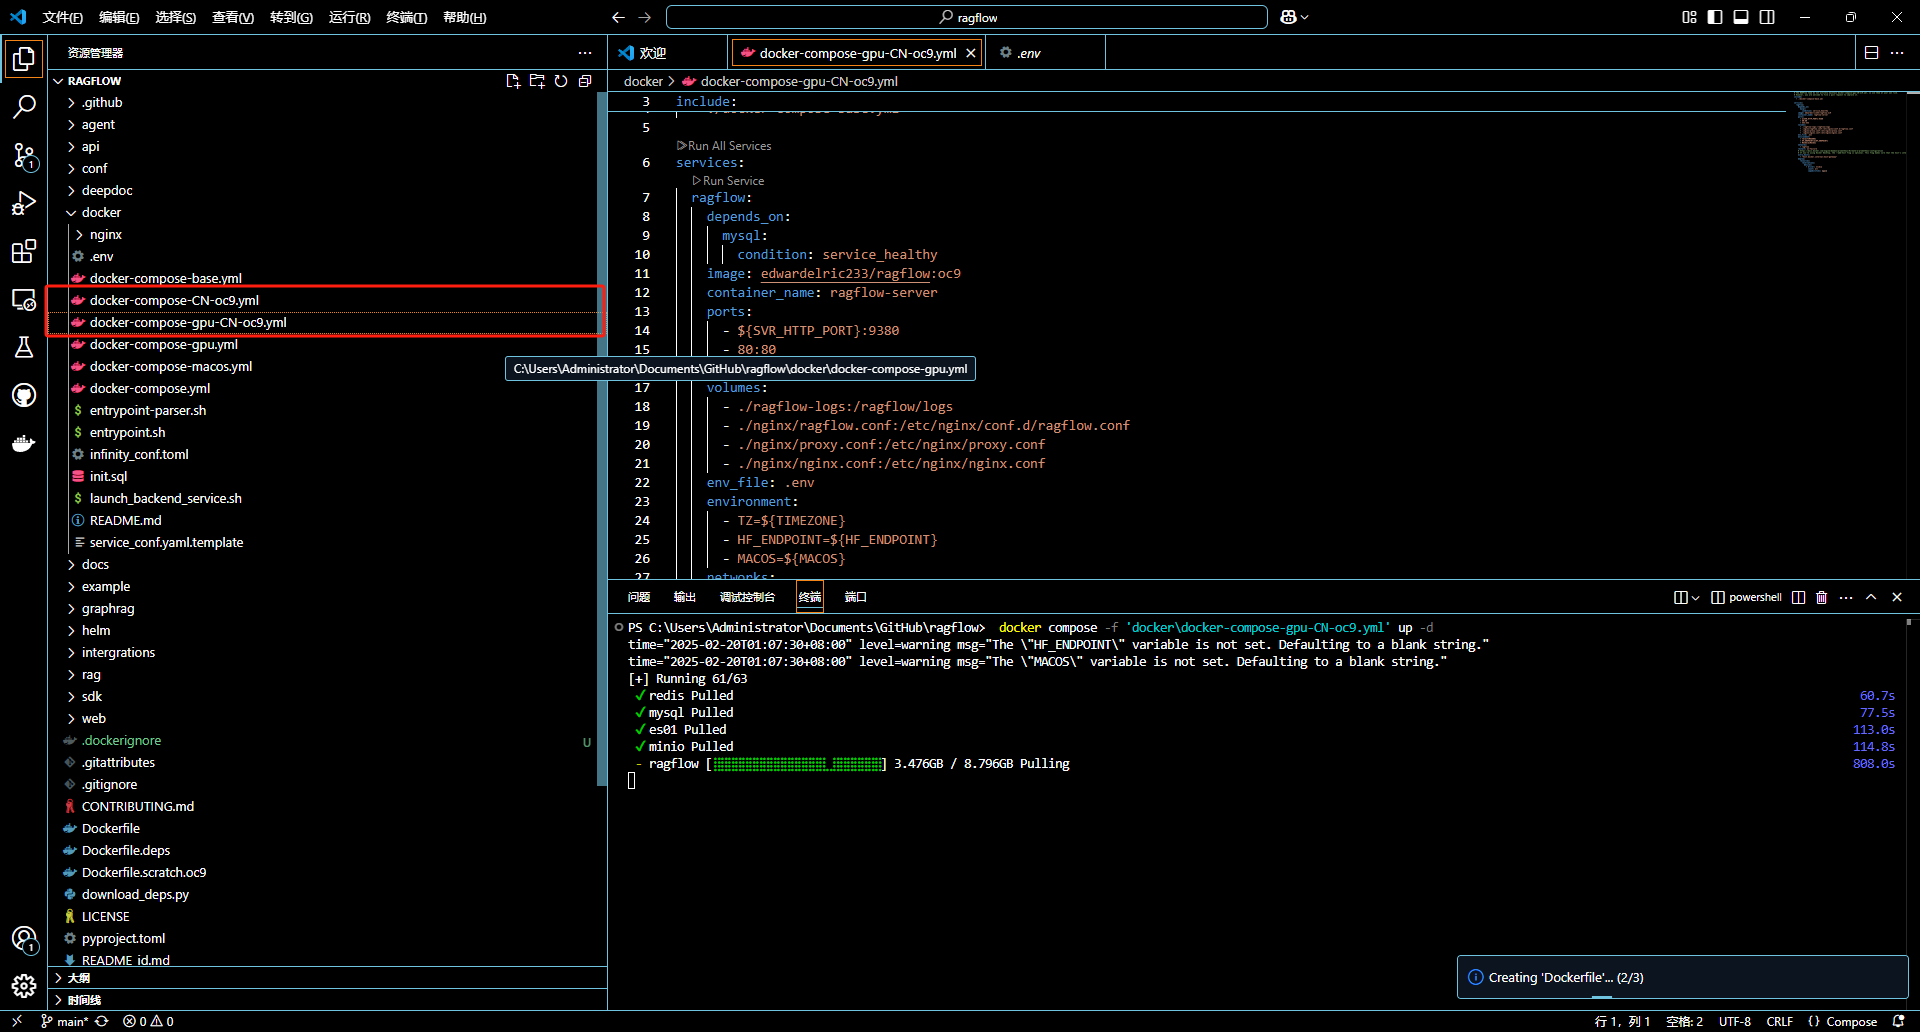Open the Accounts menu
1920x1032 pixels.
[x=24, y=939]
